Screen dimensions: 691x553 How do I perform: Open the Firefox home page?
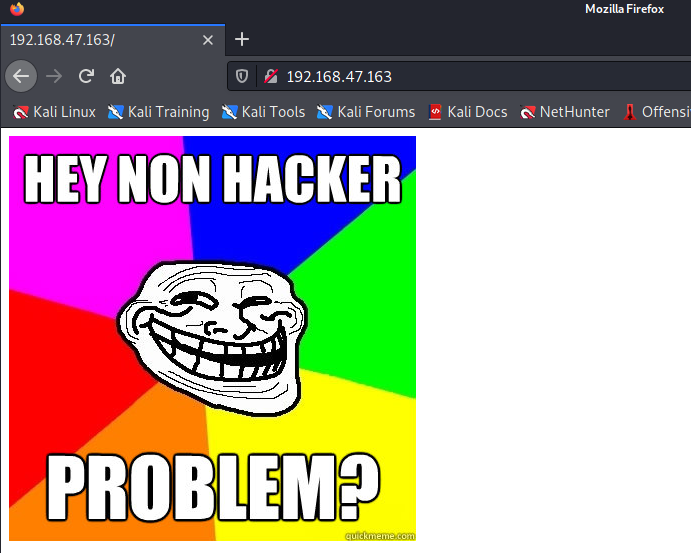point(118,76)
